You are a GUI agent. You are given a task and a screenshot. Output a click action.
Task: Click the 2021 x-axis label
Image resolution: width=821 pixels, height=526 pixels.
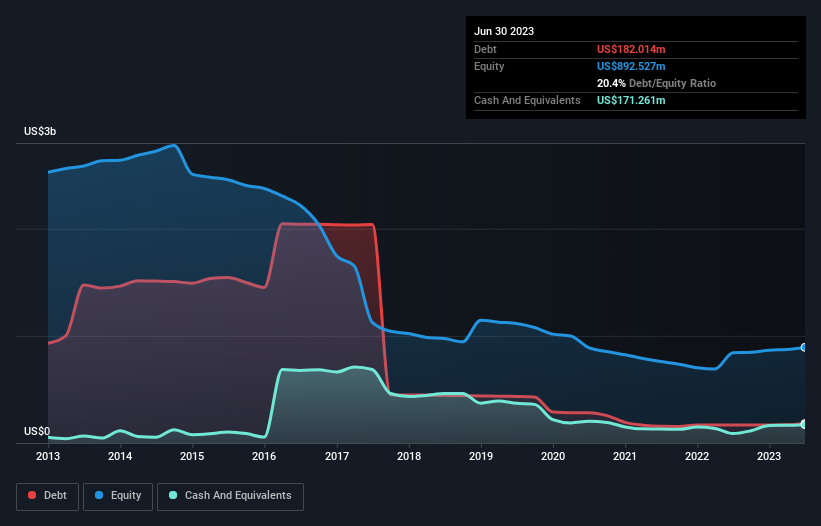[625, 456]
